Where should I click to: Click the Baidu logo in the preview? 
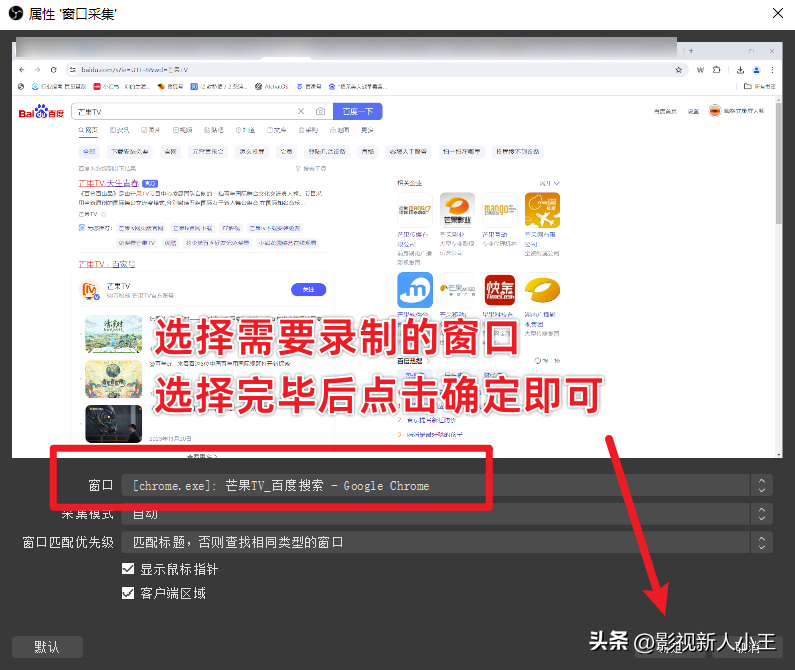tap(41, 112)
